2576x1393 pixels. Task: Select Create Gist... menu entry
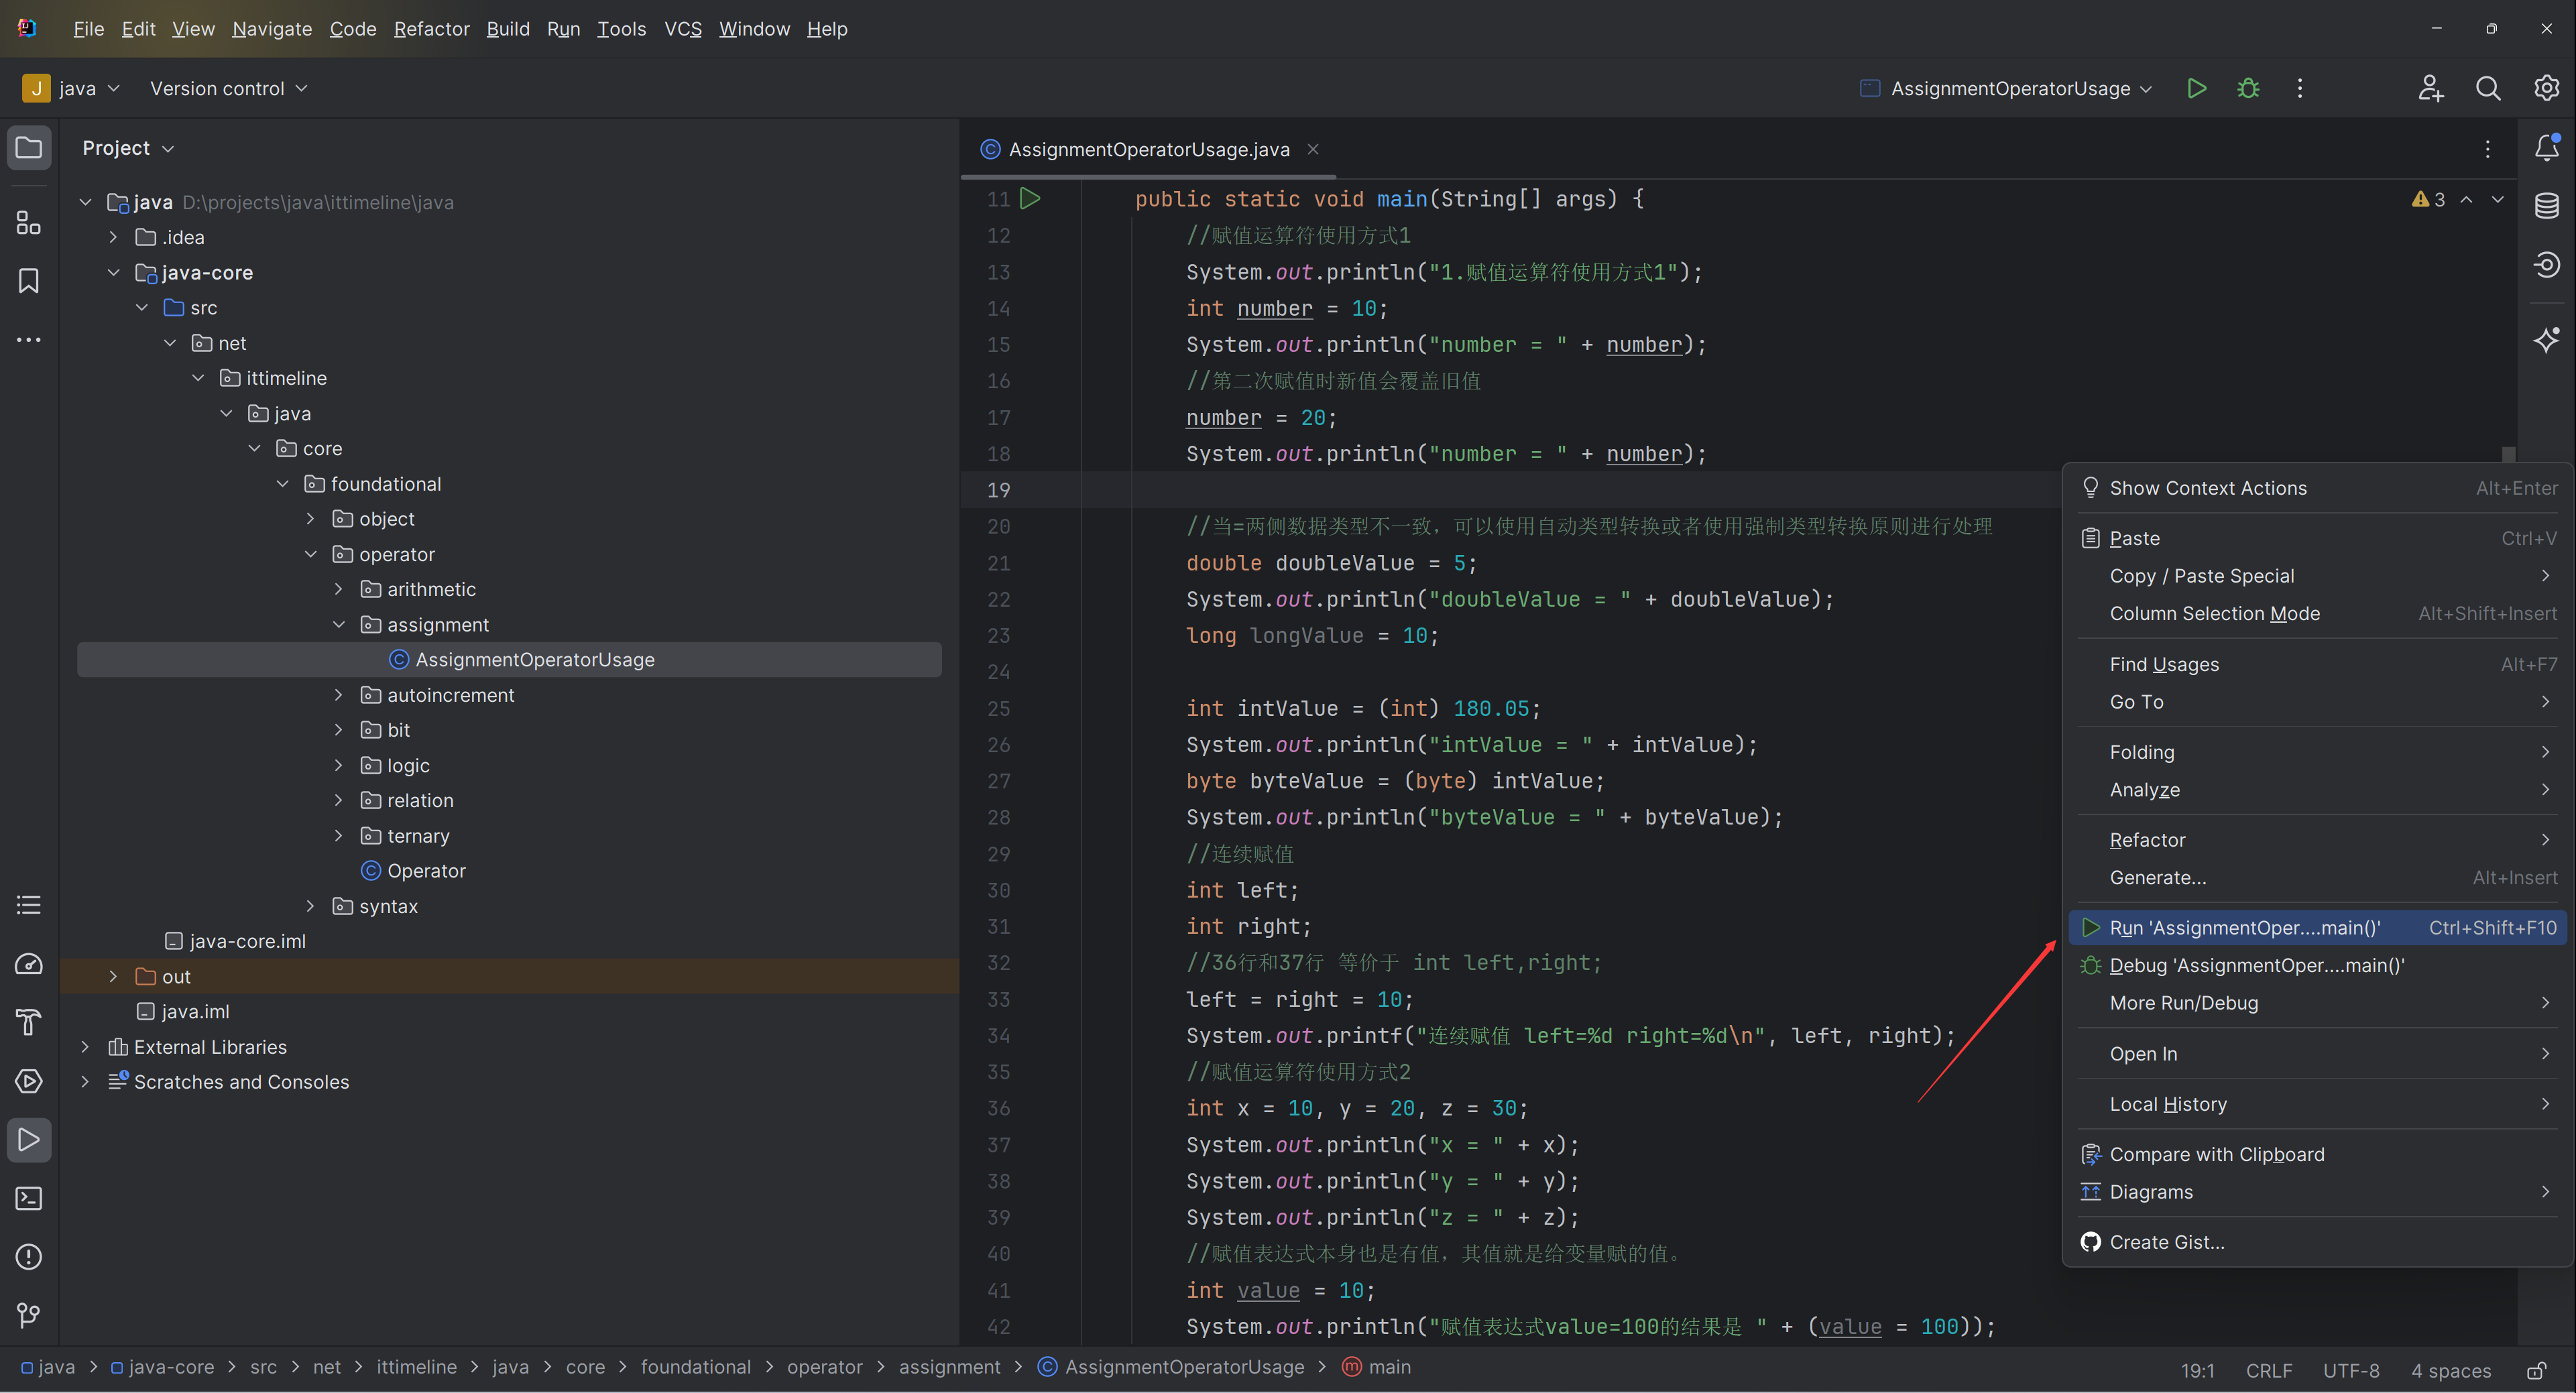click(2317, 1242)
